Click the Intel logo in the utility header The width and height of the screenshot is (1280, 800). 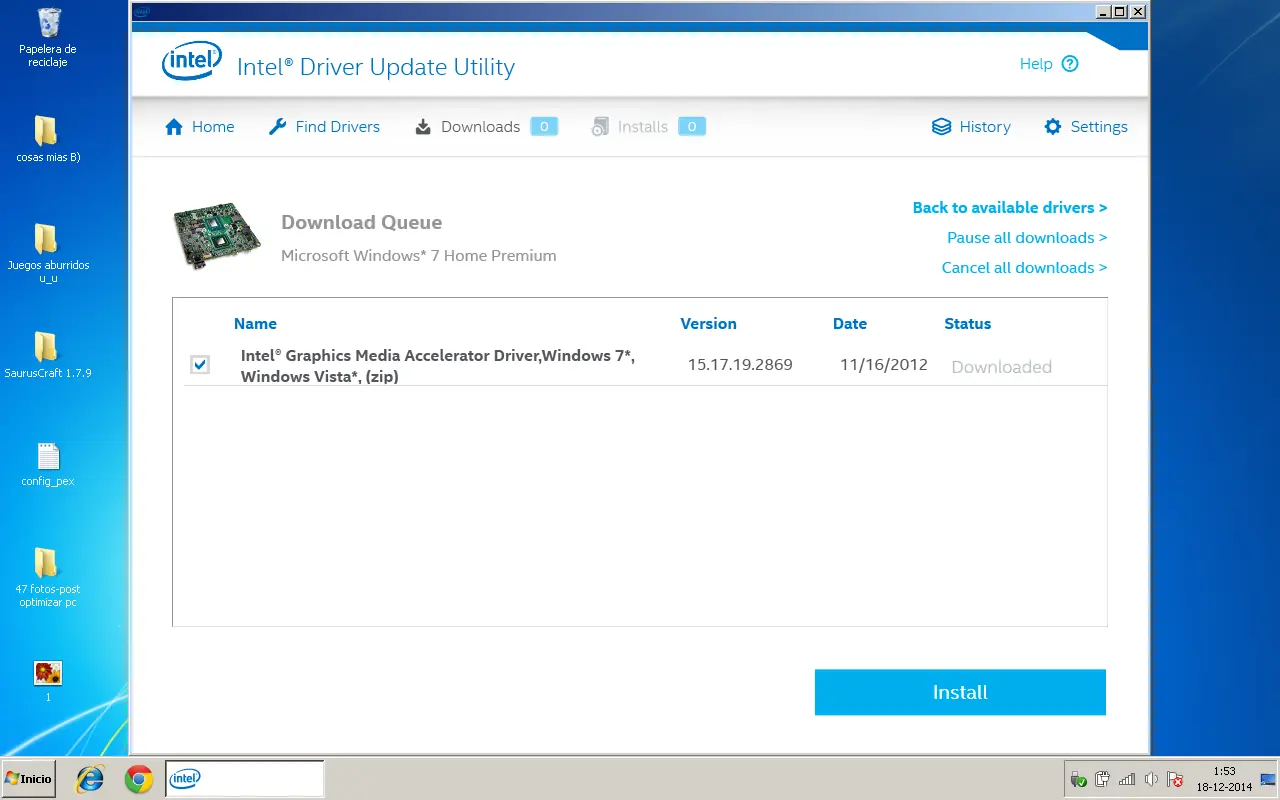click(x=191, y=62)
